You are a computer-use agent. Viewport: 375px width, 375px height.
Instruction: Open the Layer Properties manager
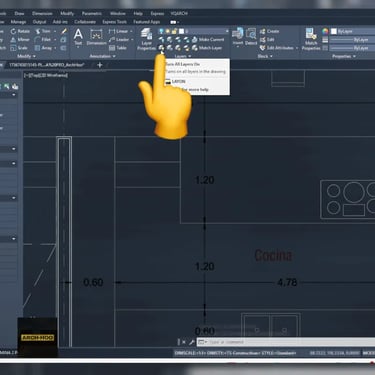(x=146, y=39)
